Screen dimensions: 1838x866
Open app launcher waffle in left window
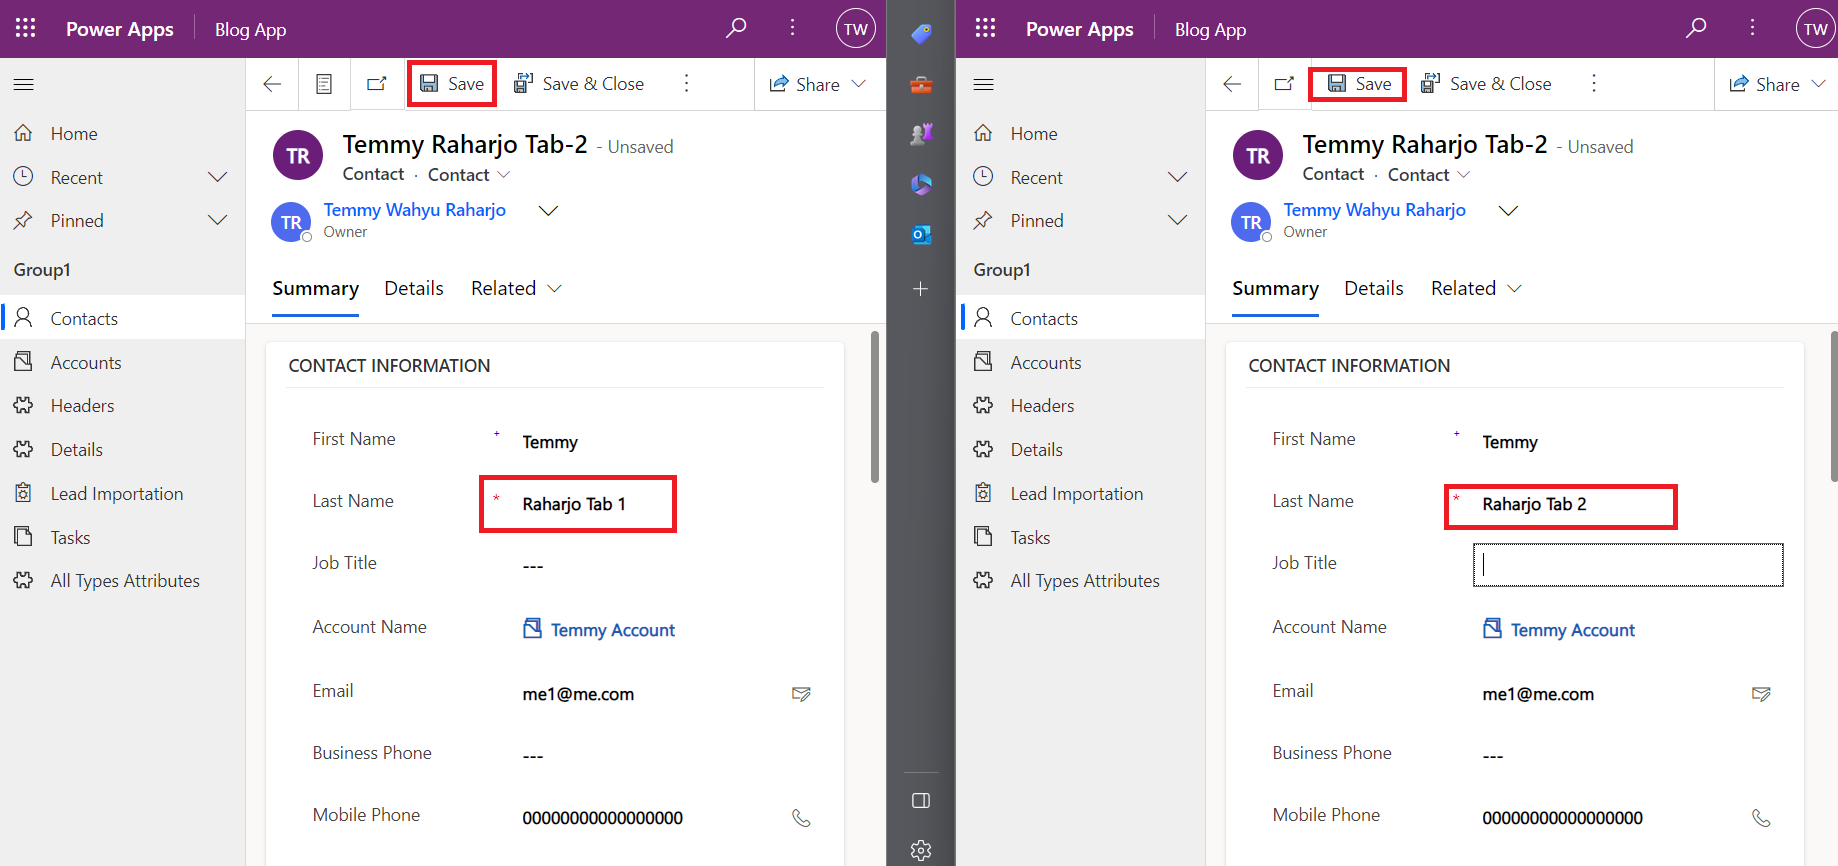25,28
